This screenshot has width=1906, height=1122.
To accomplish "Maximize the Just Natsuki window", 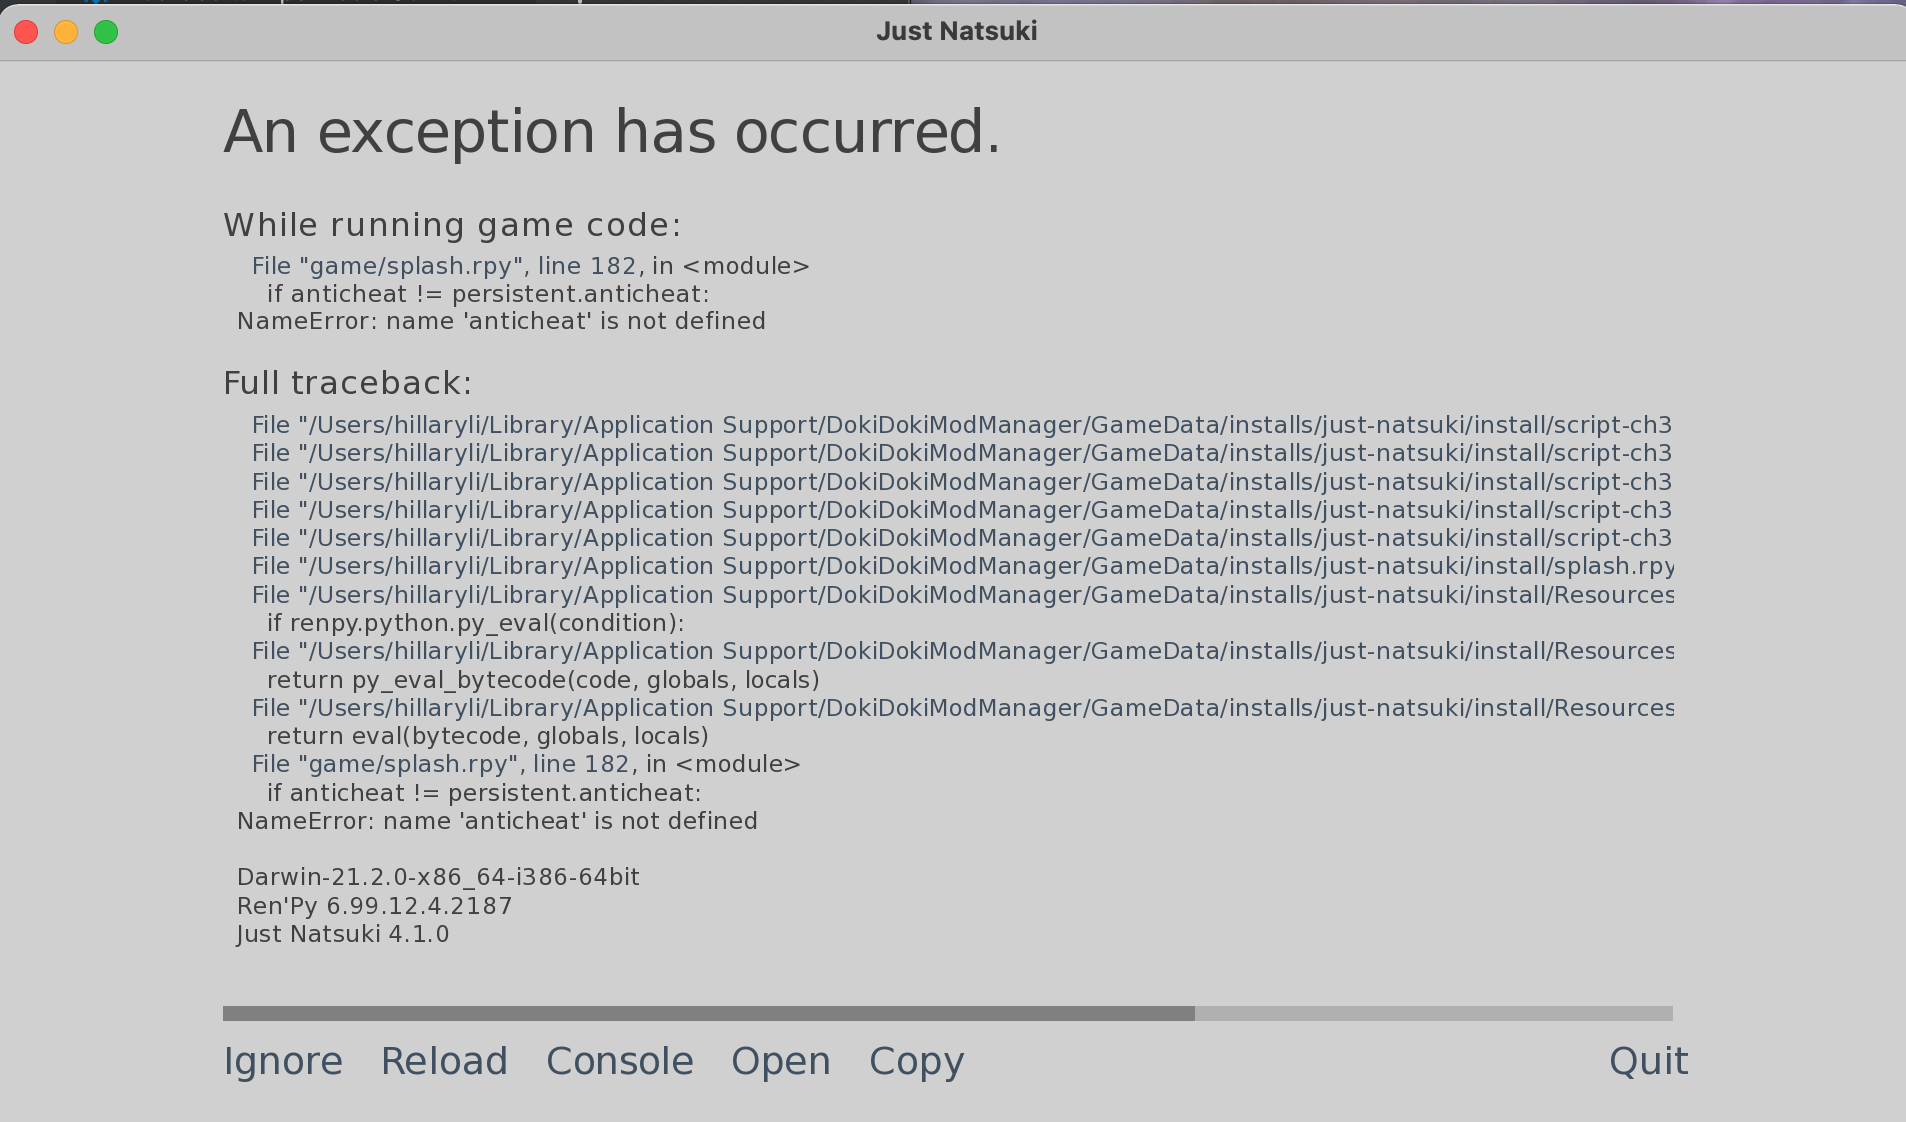I will (x=105, y=31).
